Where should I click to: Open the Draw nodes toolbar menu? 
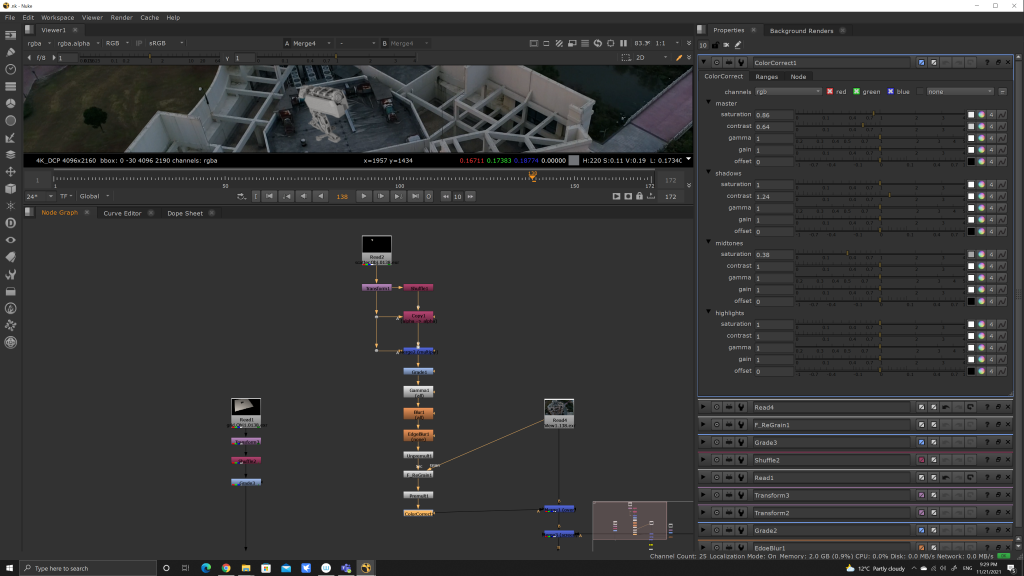point(11,51)
